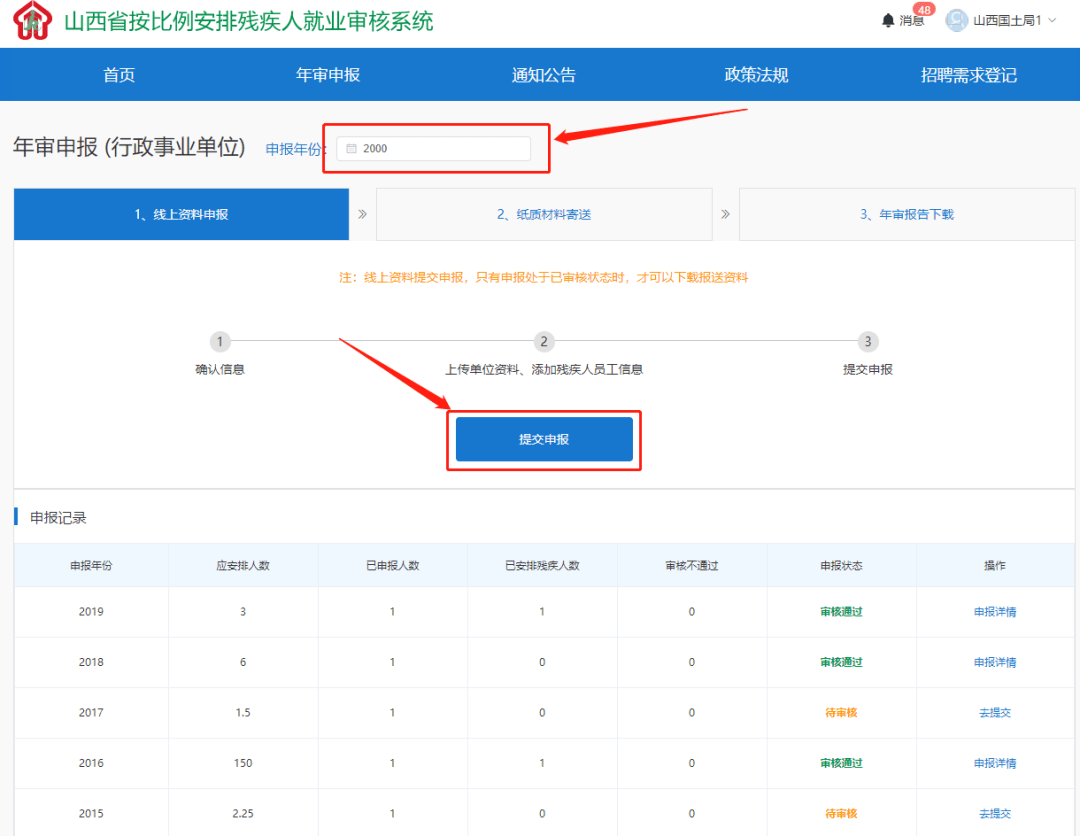
Task: Click step 2 circle for uploading materials
Action: coord(544,342)
